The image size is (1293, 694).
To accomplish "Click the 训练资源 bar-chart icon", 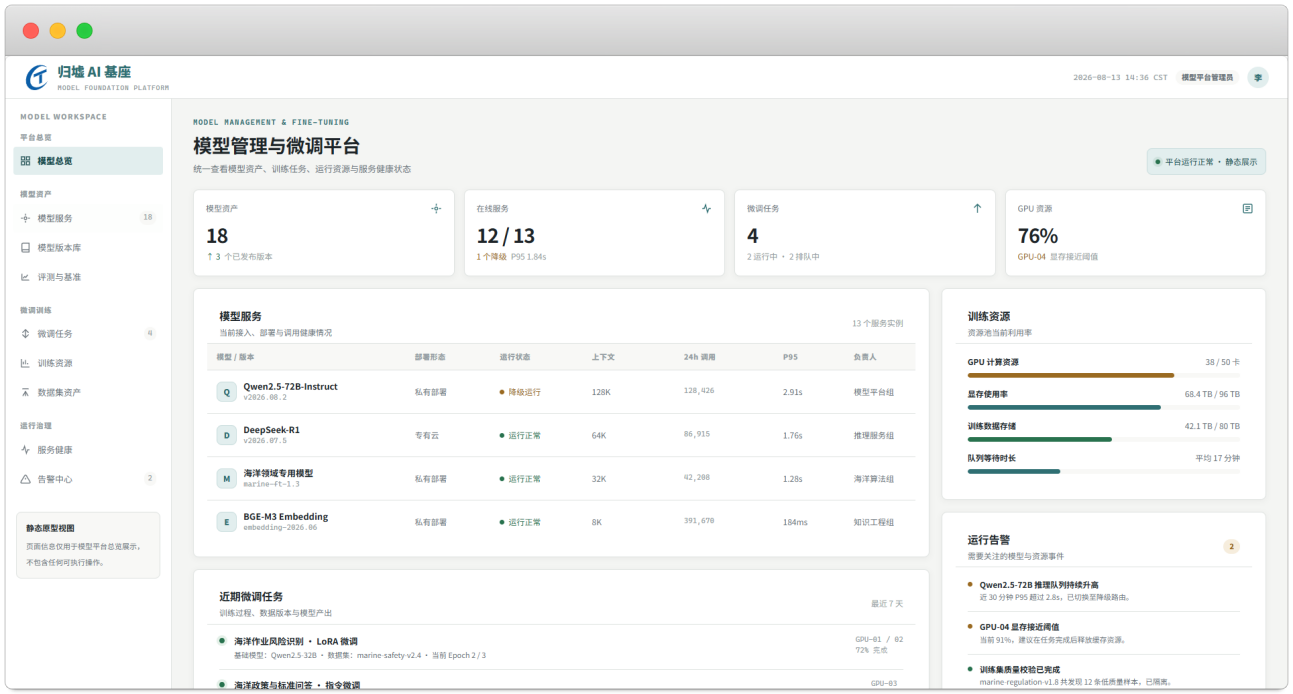I will tap(25, 363).
